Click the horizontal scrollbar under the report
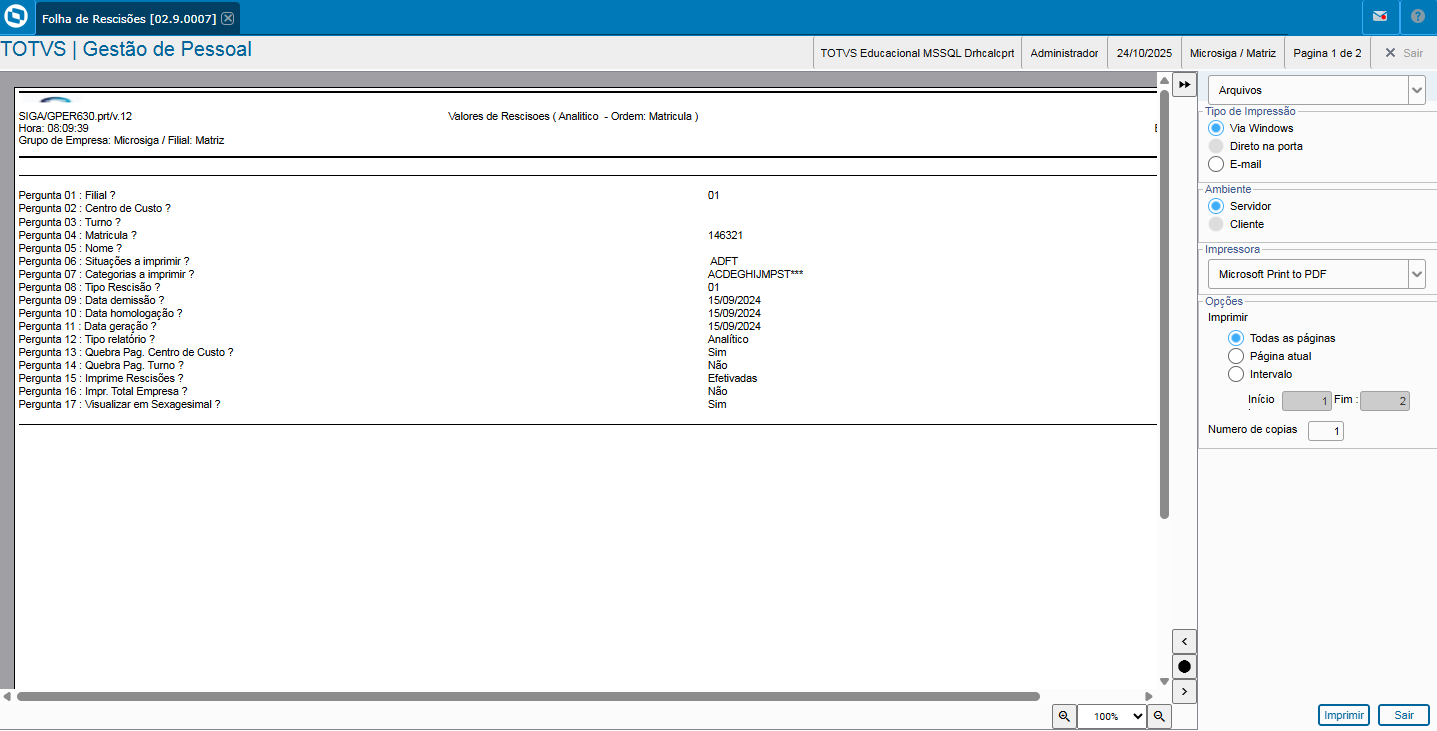Screen dimensions: 1437x731 (528, 696)
